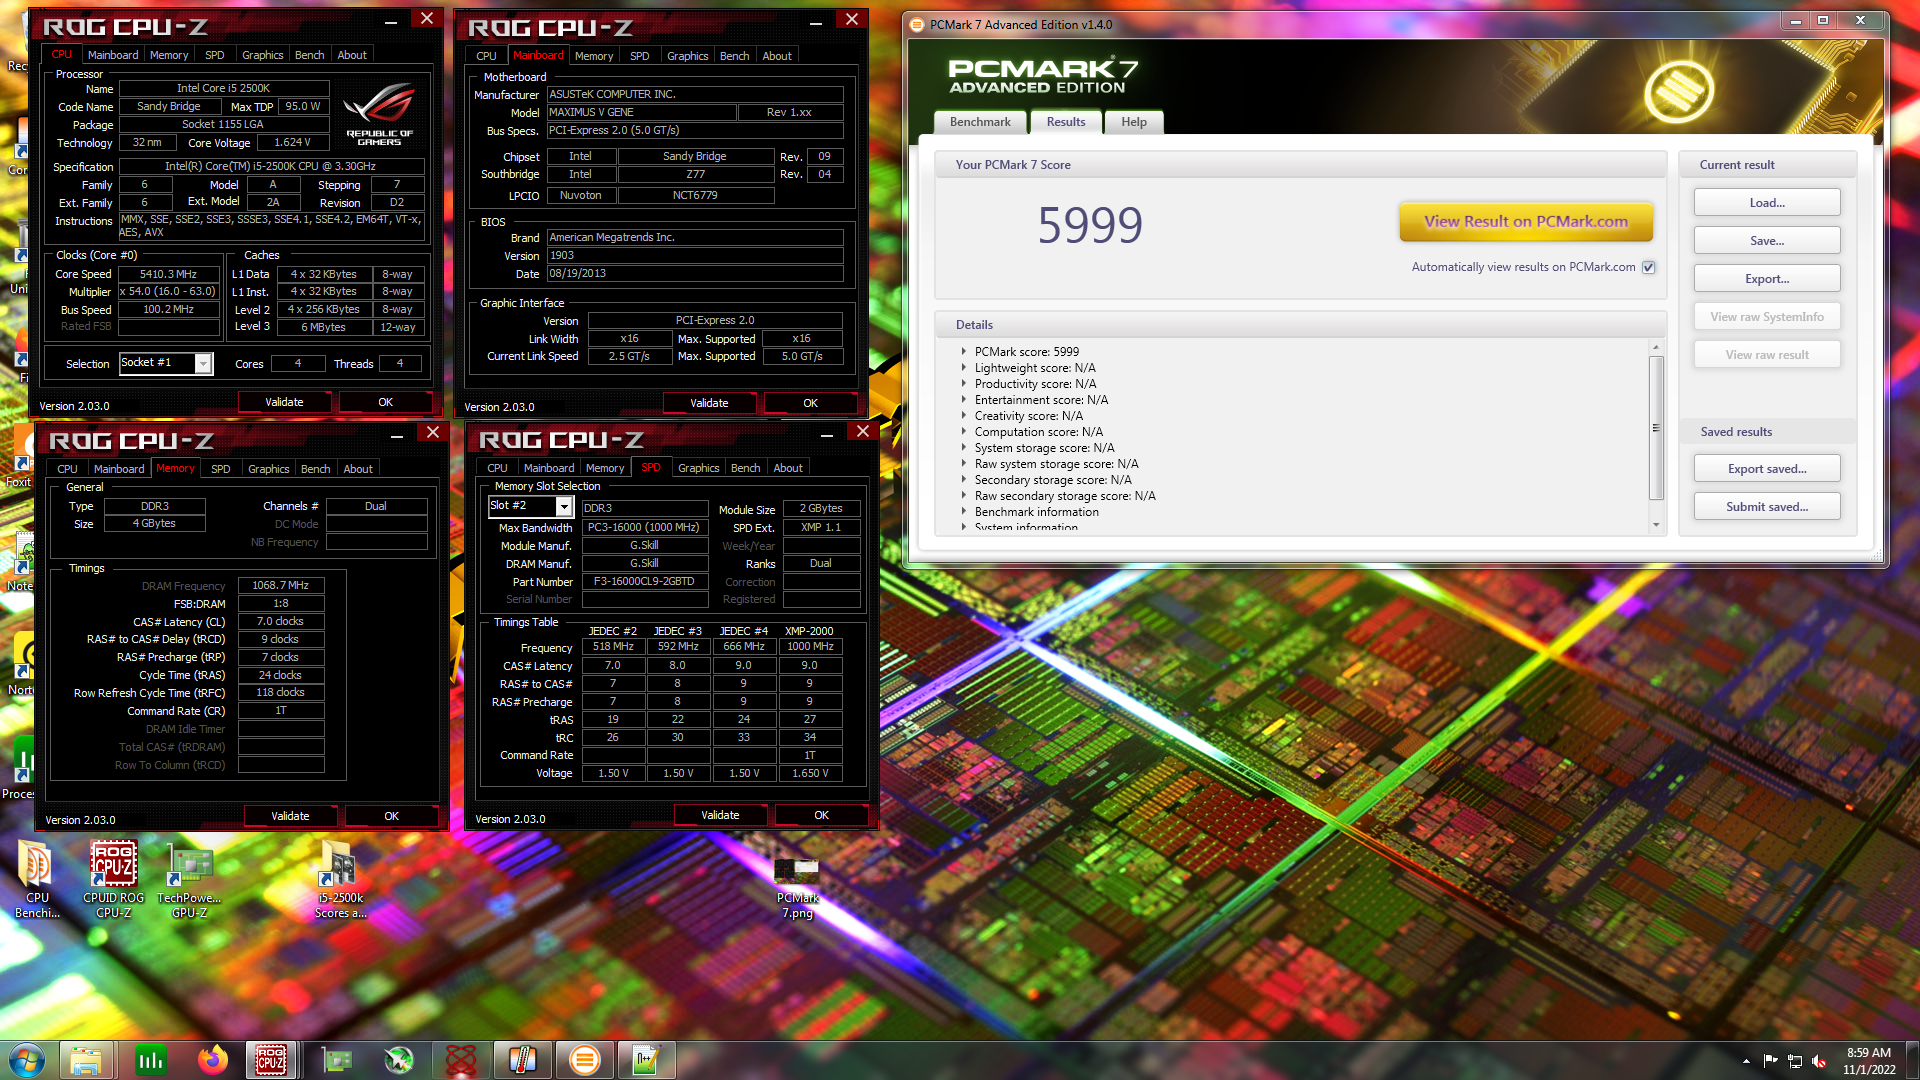This screenshot has width=1920, height=1080.
Task: Click Validate in the Memory window
Action: coord(290,816)
